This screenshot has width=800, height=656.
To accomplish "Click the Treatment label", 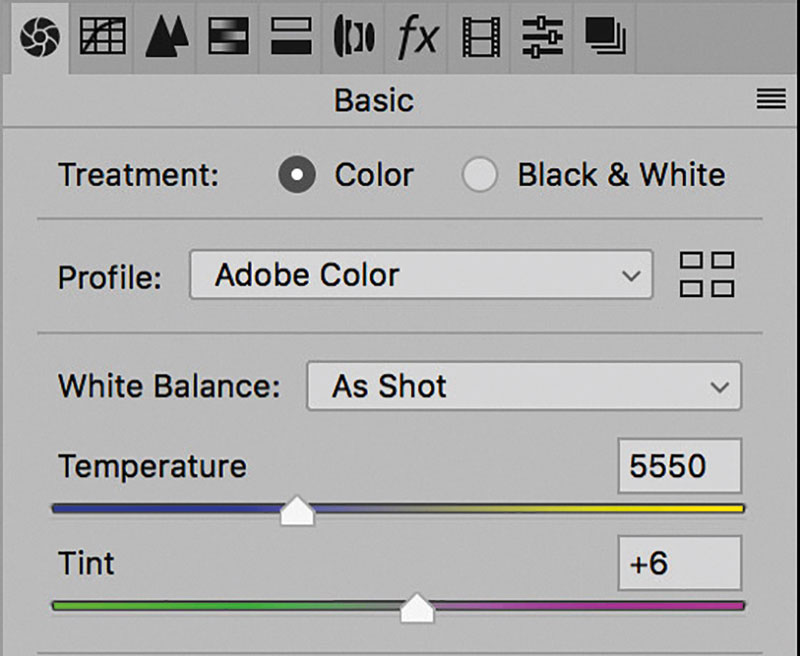I will tap(138, 174).
